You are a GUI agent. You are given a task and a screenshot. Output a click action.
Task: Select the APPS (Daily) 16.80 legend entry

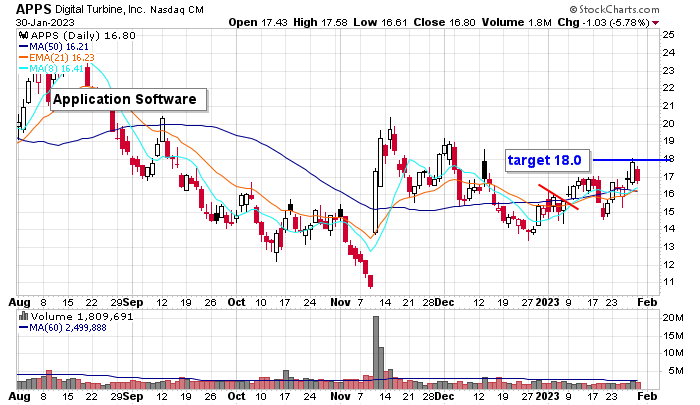83,35
